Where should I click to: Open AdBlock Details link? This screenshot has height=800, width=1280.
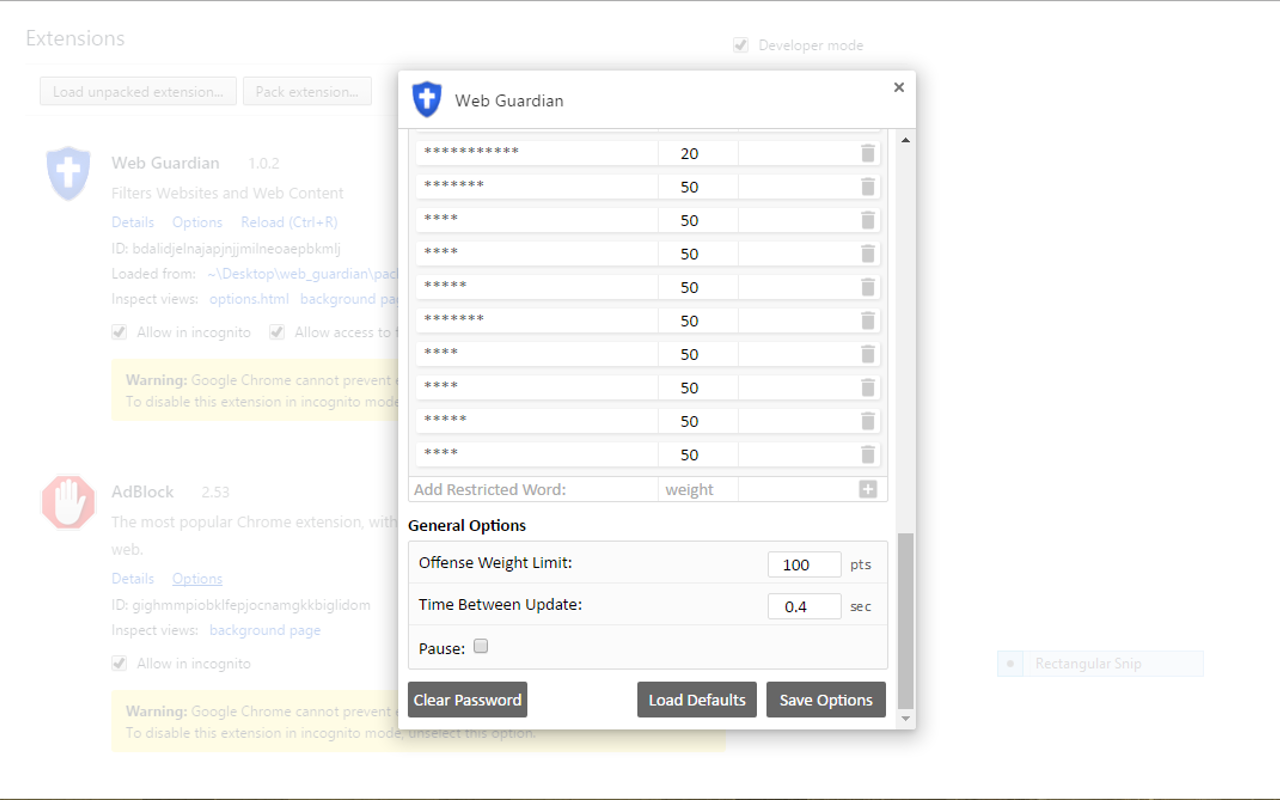[x=133, y=579]
